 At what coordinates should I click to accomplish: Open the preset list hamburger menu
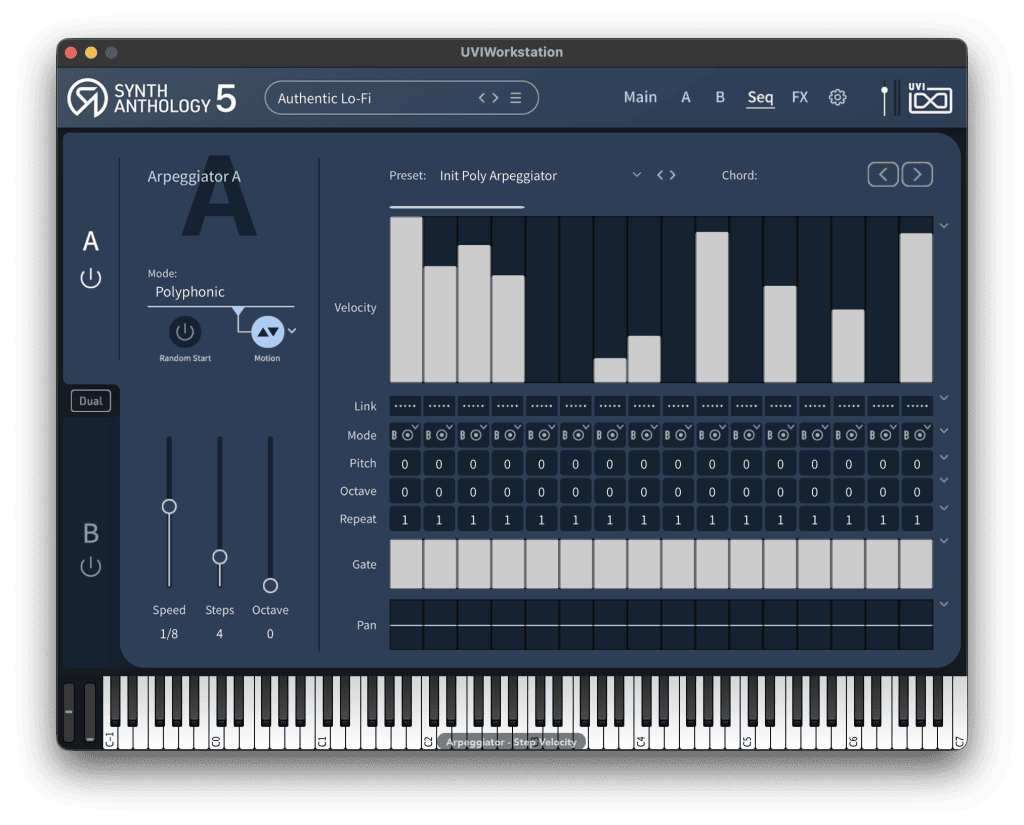tap(516, 98)
